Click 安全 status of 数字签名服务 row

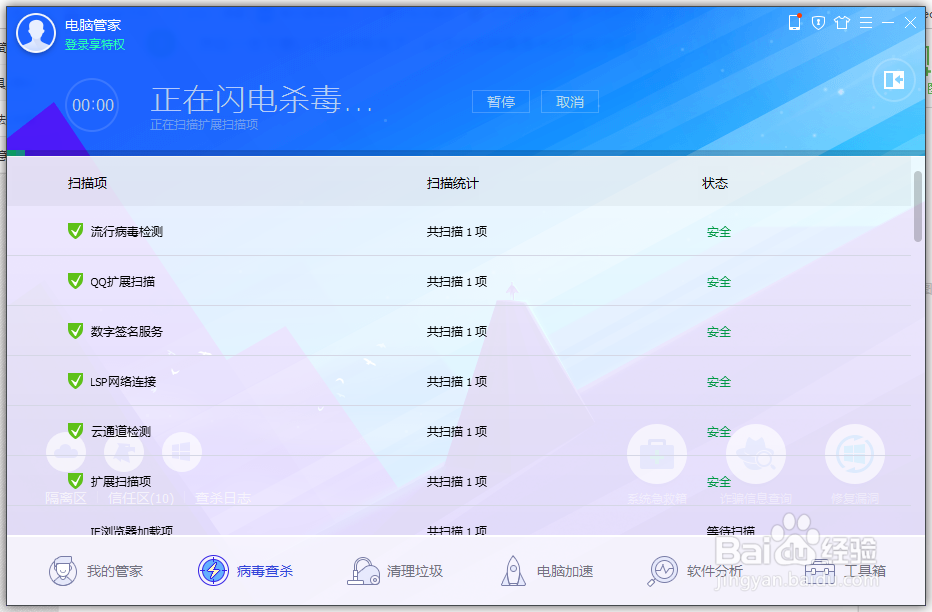click(719, 332)
